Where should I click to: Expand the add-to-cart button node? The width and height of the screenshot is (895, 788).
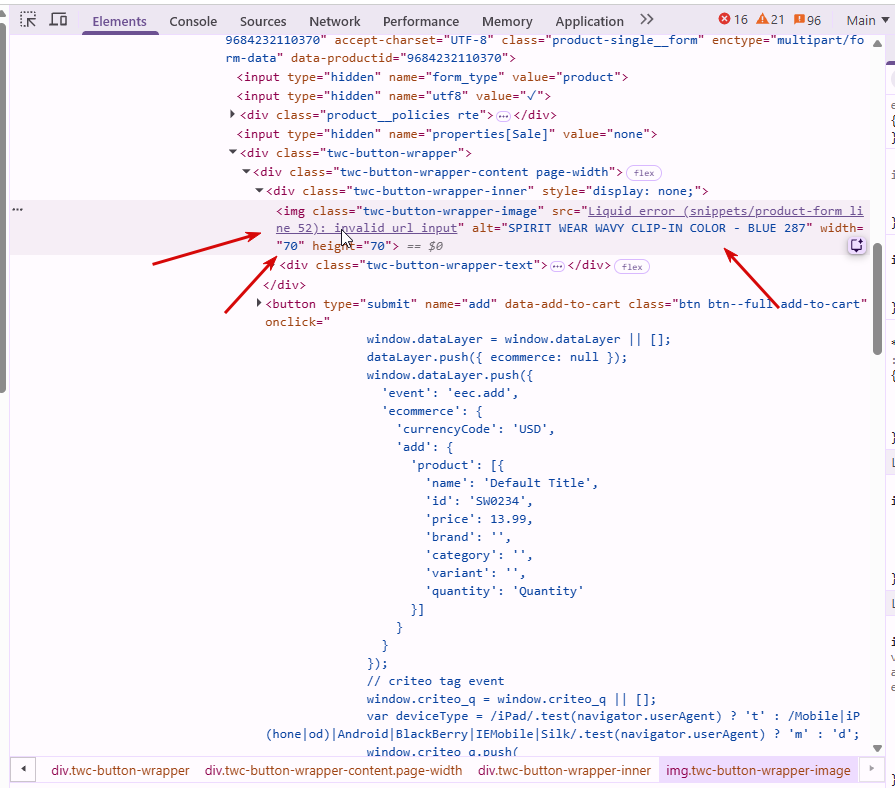[x=259, y=303]
